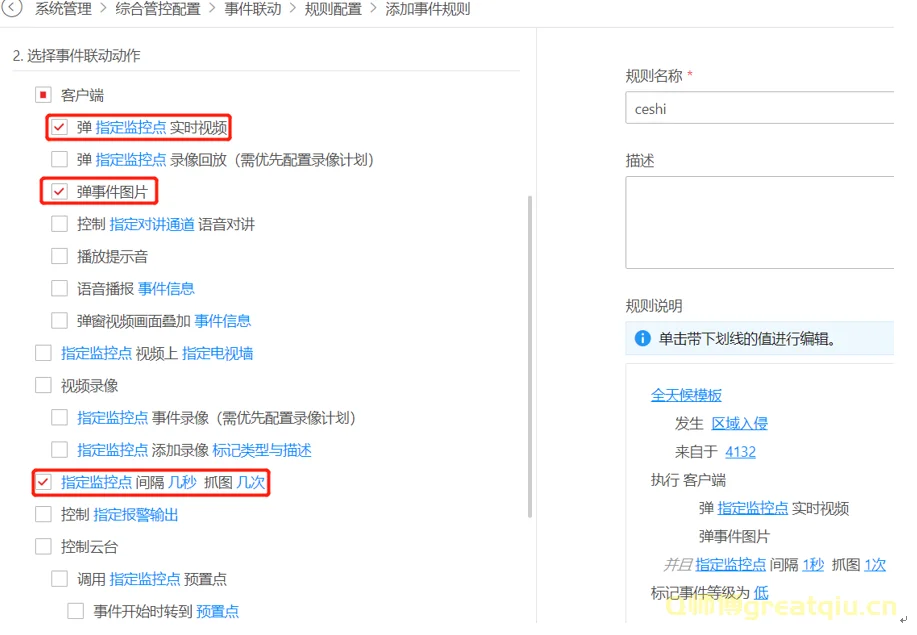Click 几秒 interval link in capture option
This screenshot has width=917, height=635.
coord(182,482)
